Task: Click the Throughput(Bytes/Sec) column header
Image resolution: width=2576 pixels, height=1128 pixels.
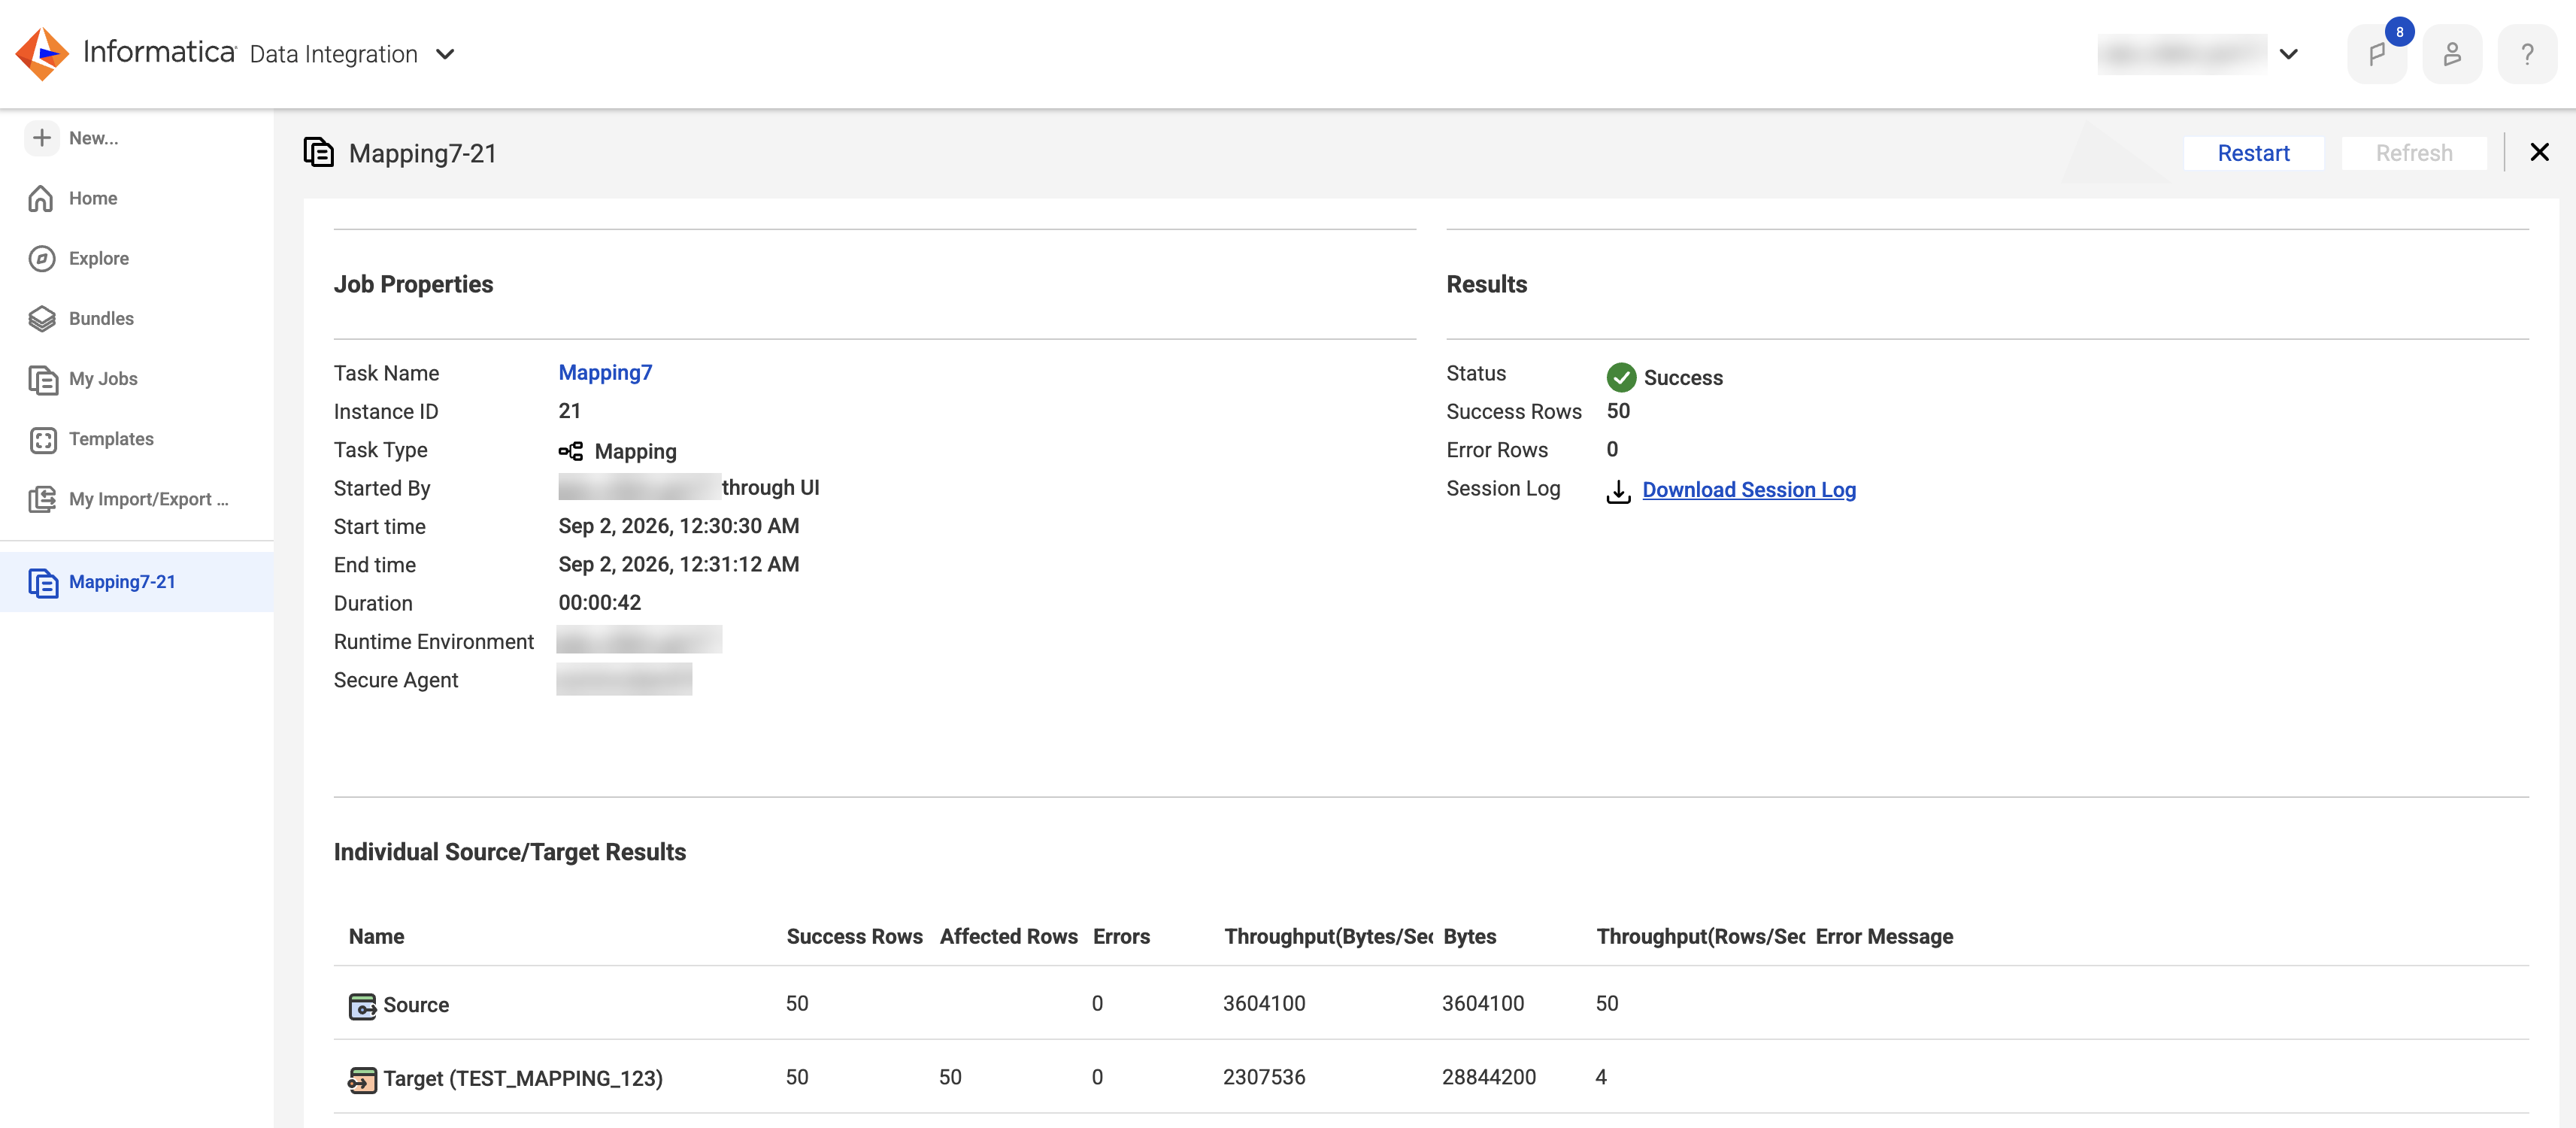Action: pos(1328,936)
